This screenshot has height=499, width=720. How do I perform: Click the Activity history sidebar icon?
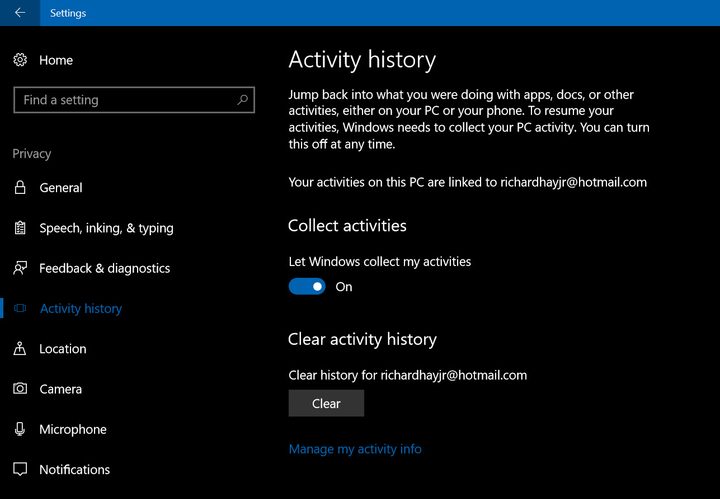point(20,308)
